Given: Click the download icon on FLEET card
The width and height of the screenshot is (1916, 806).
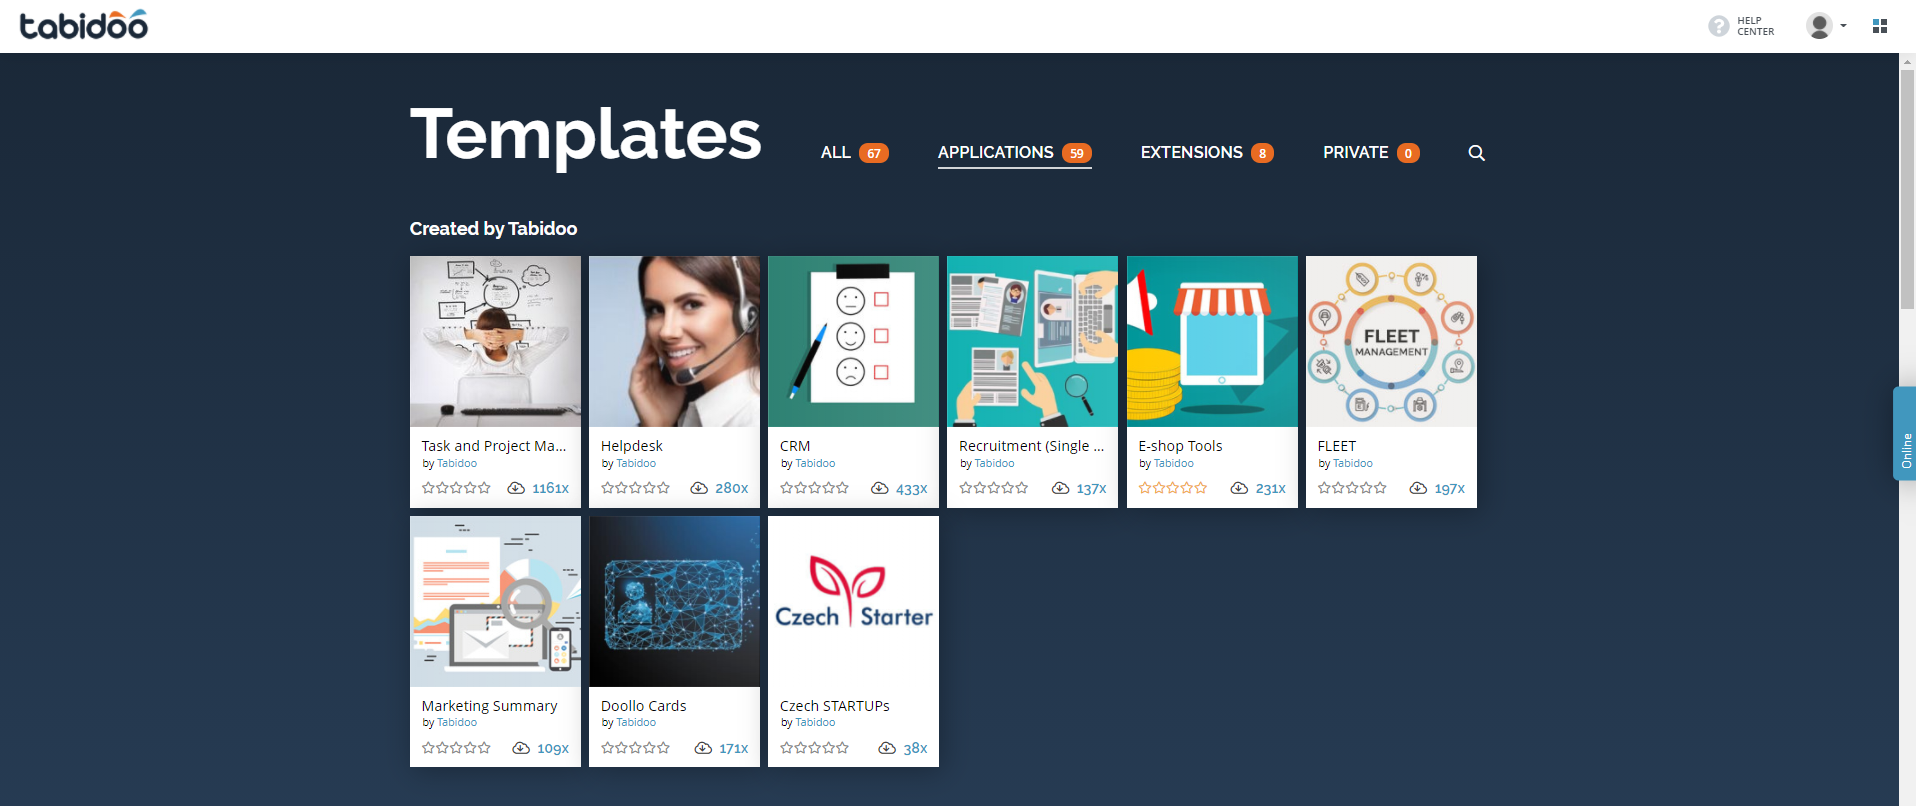Looking at the screenshot, I should 1418,488.
